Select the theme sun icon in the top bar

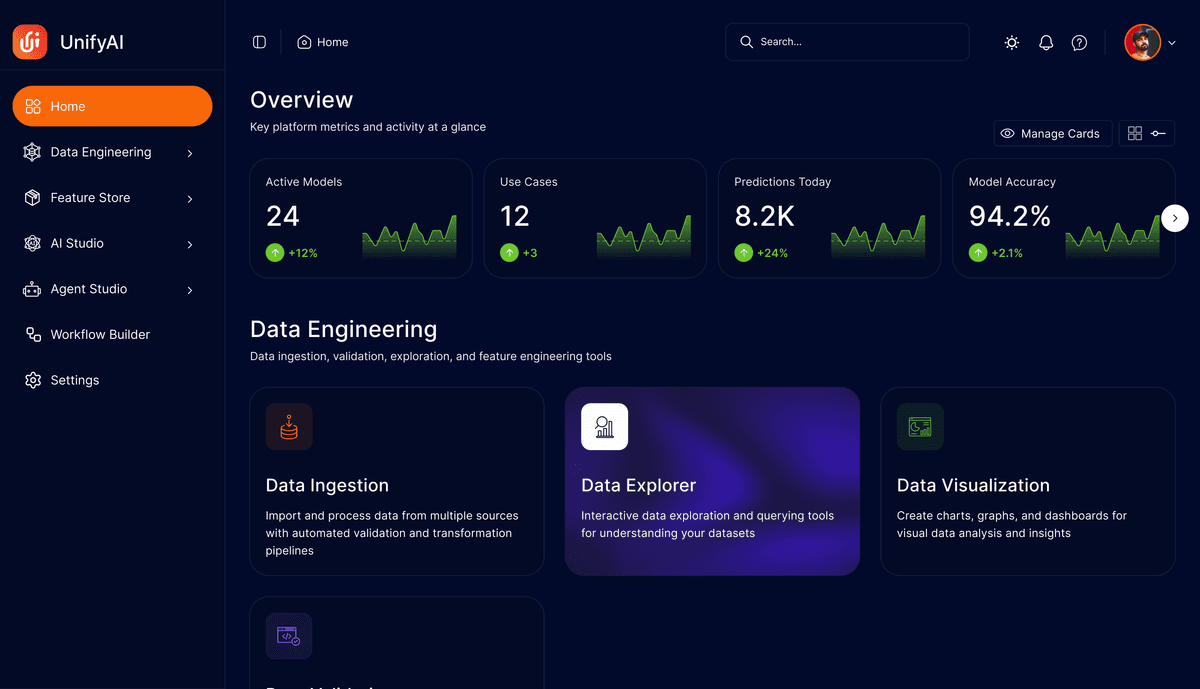tap(1011, 42)
